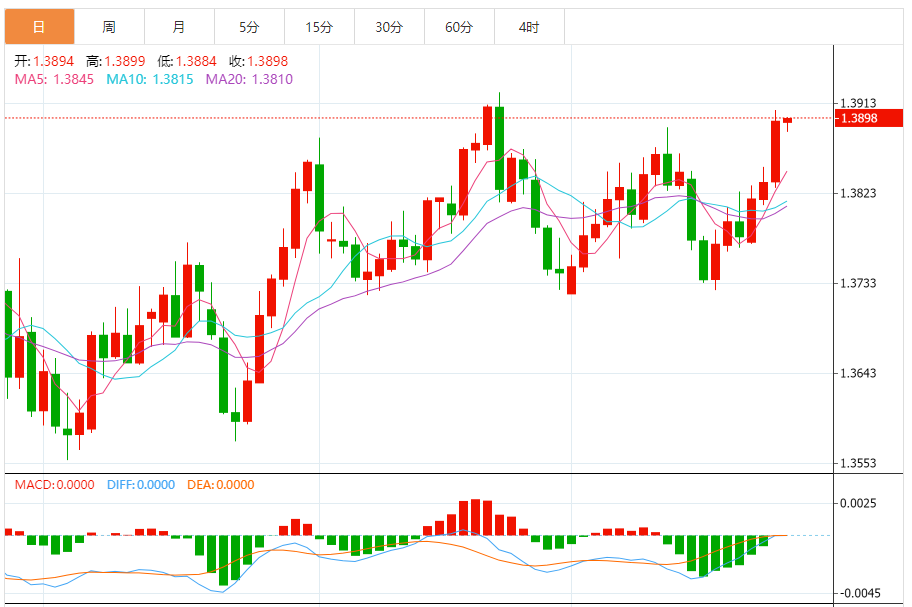Click the 1.3553 price axis label
This screenshot has width=912, height=607.
[x=859, y=463]
